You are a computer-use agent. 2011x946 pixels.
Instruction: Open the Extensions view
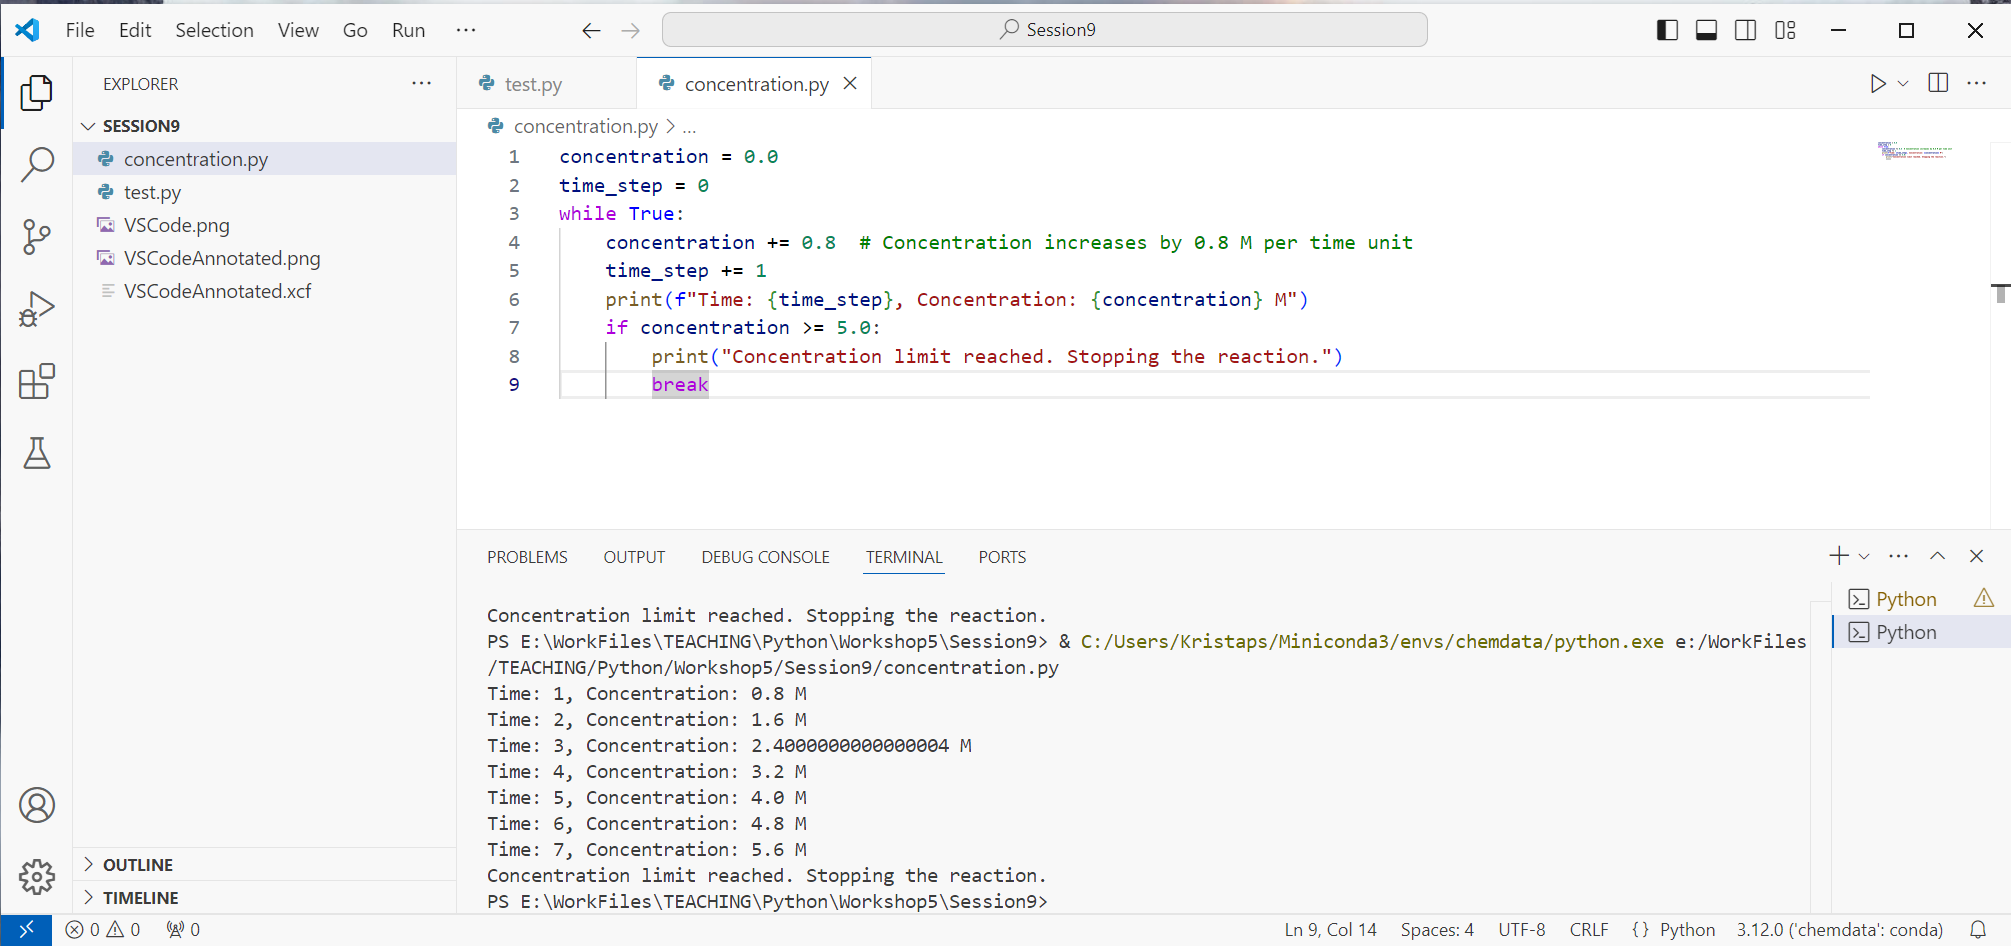pos(37,381)
